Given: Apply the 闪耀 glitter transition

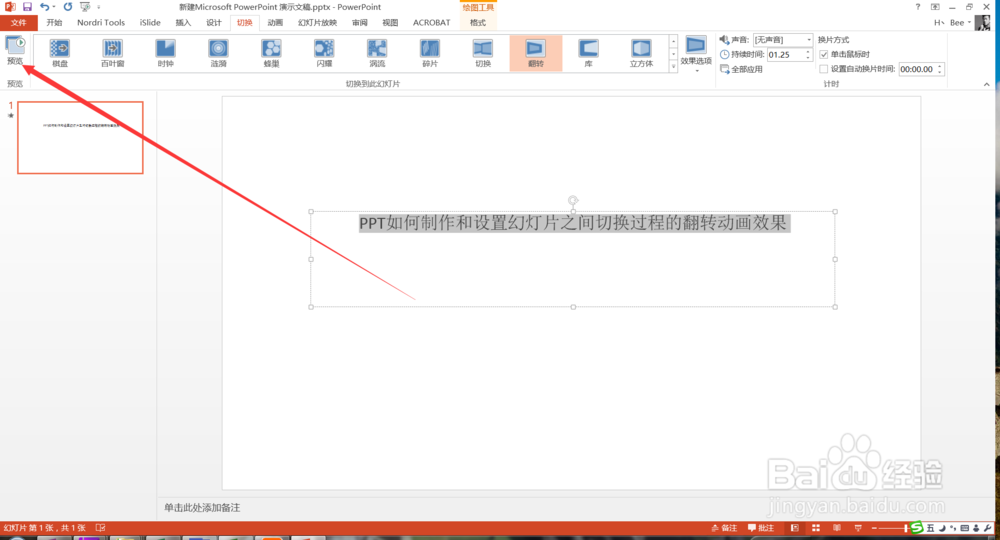Looking at the screenshot, I should 324,52.
